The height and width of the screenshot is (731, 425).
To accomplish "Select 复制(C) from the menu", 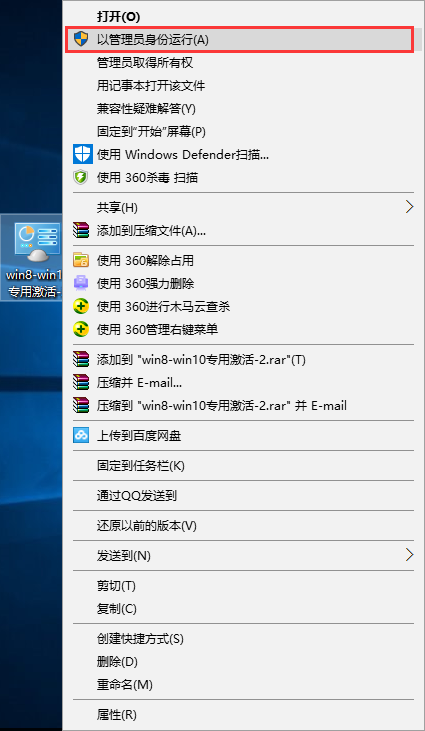I will coord(117,609).
